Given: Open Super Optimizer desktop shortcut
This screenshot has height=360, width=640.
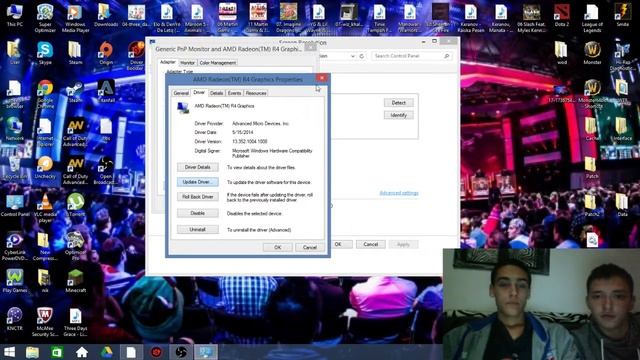Looking at the screenshot, I should coord(45,18).
